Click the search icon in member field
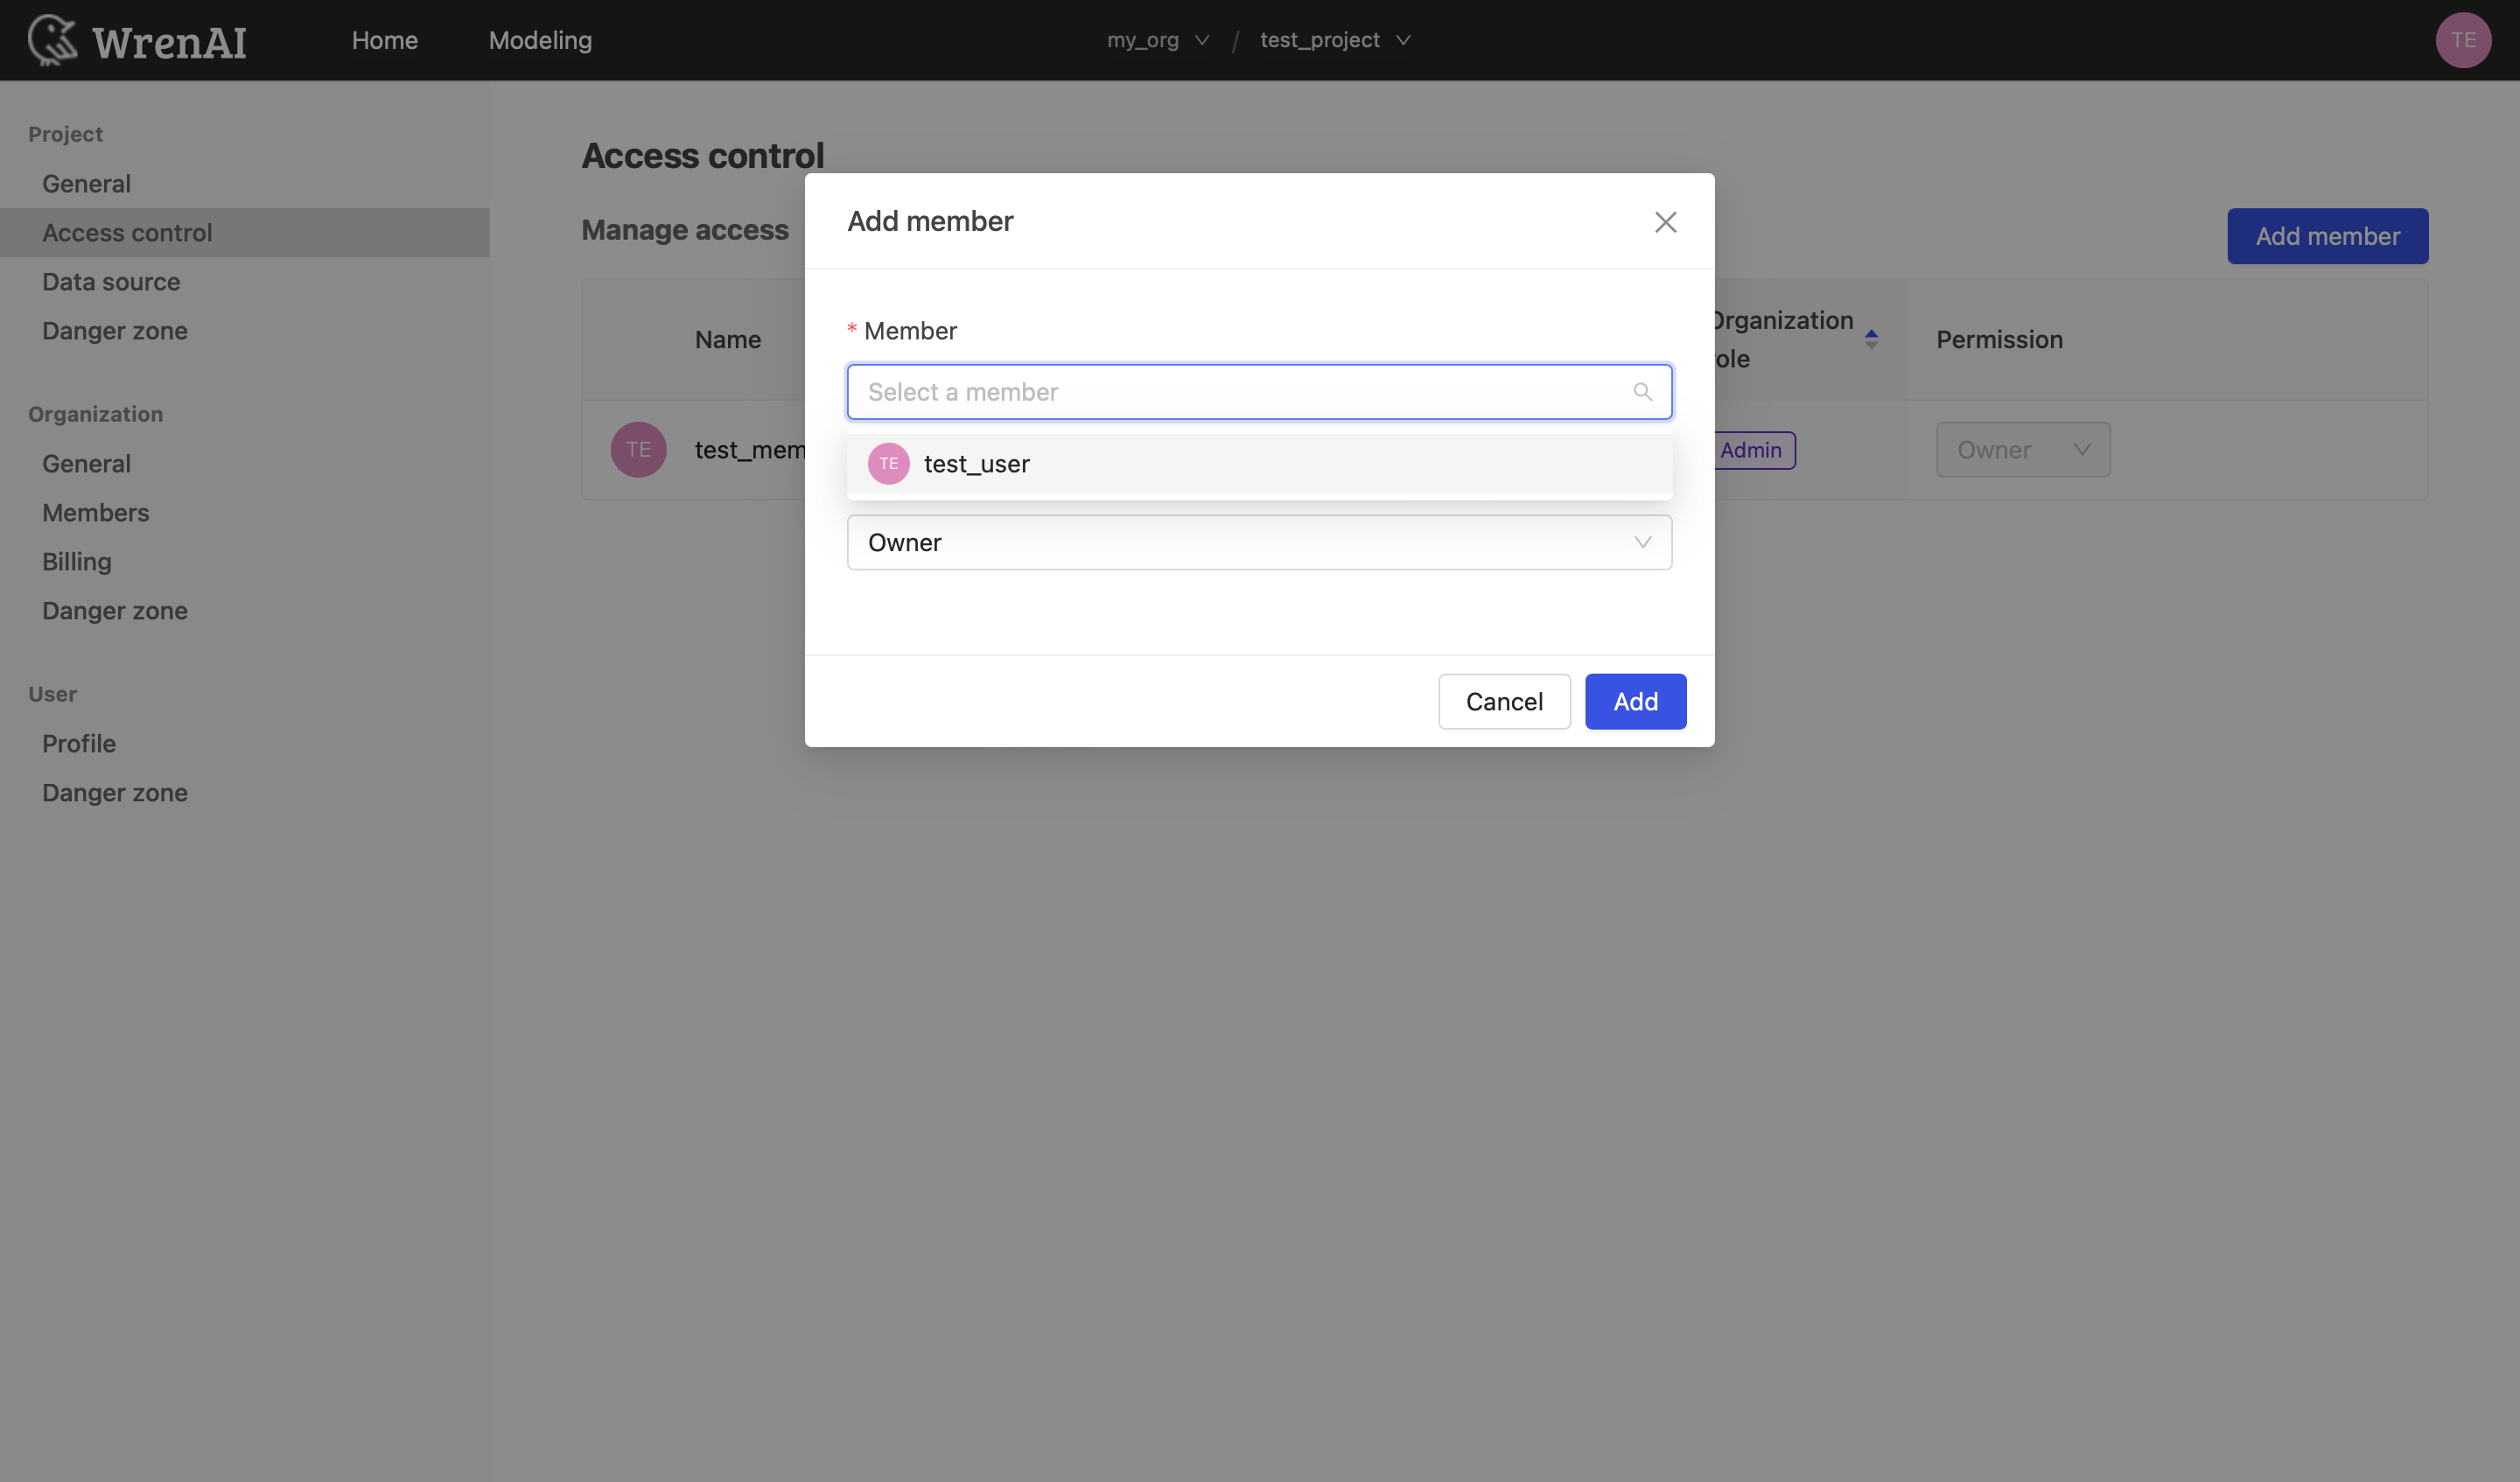This screenshot has height=1482, width=2520. pyautogui.click(x=1641, y=390)
